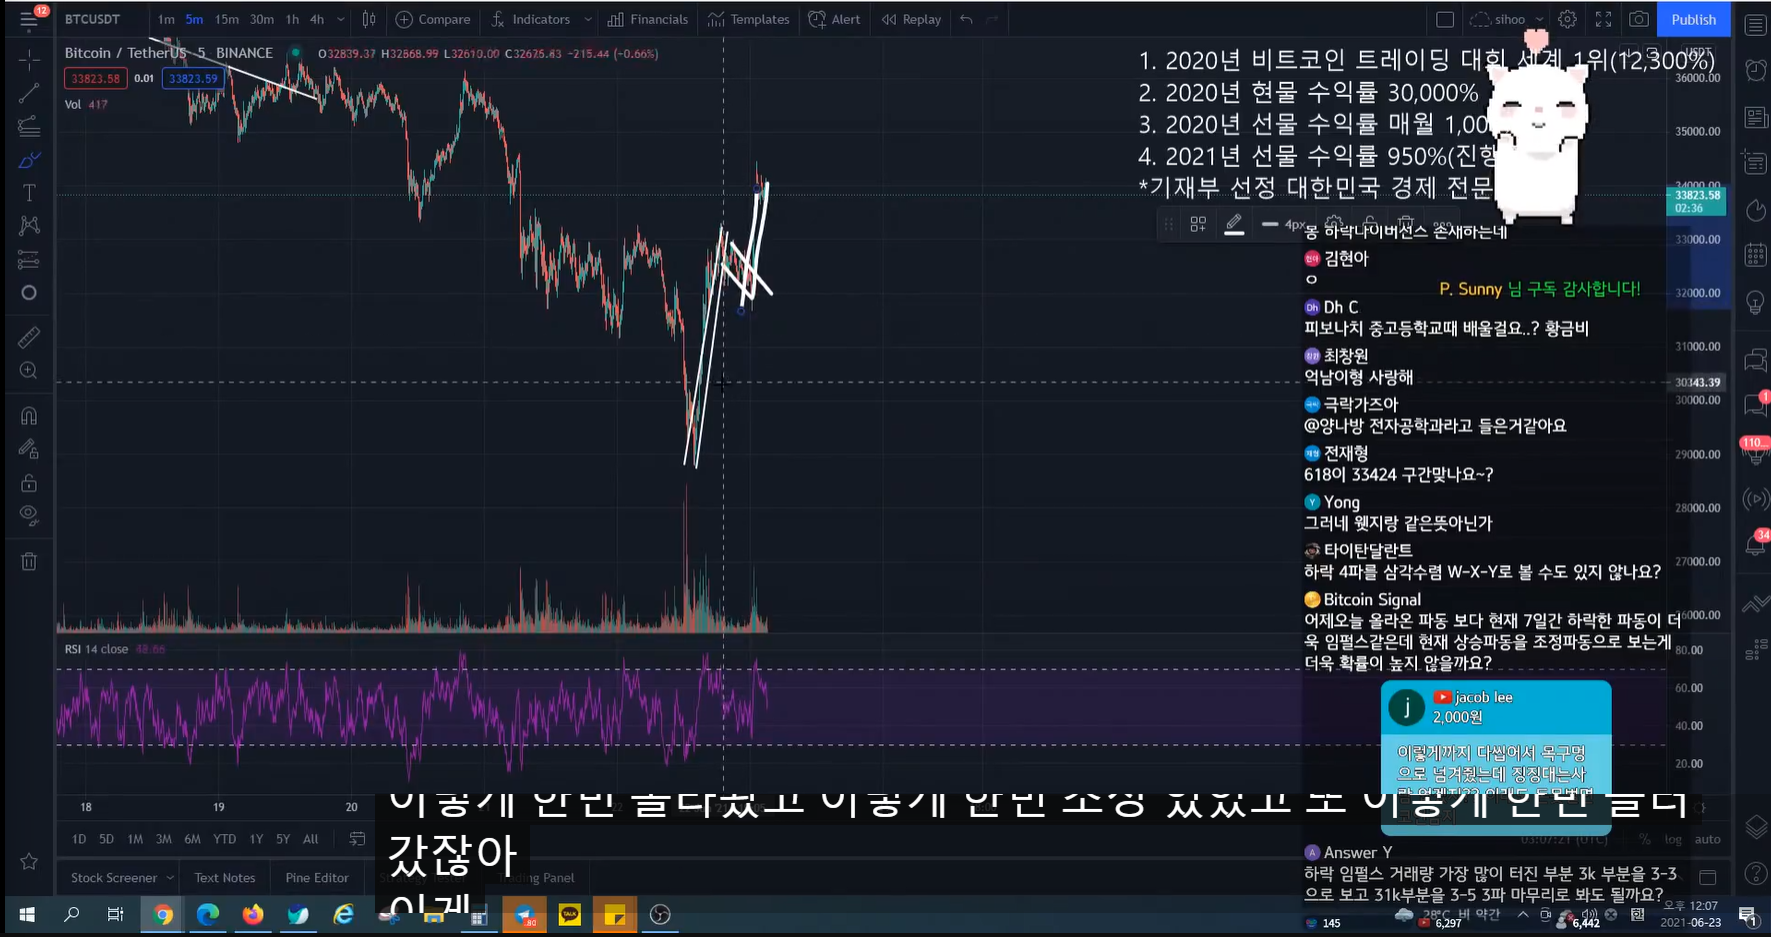Open the sihoo layout dropdown
This screenshot has height=937, width=1771.
(1507, 19)
